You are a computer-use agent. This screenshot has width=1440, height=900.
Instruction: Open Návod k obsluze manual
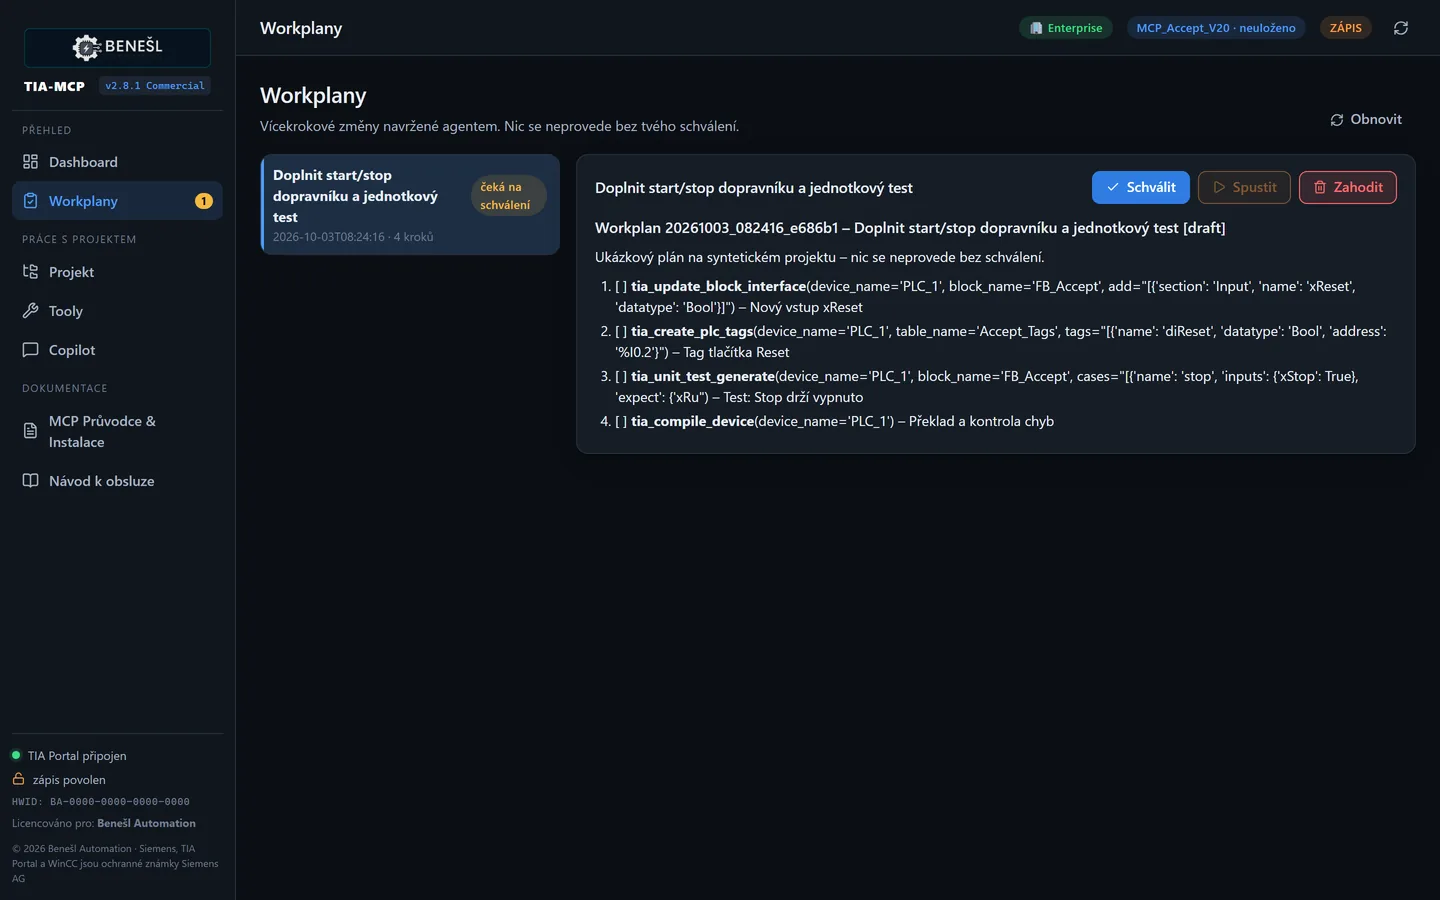pyautogui.click(x=117, y=481)
